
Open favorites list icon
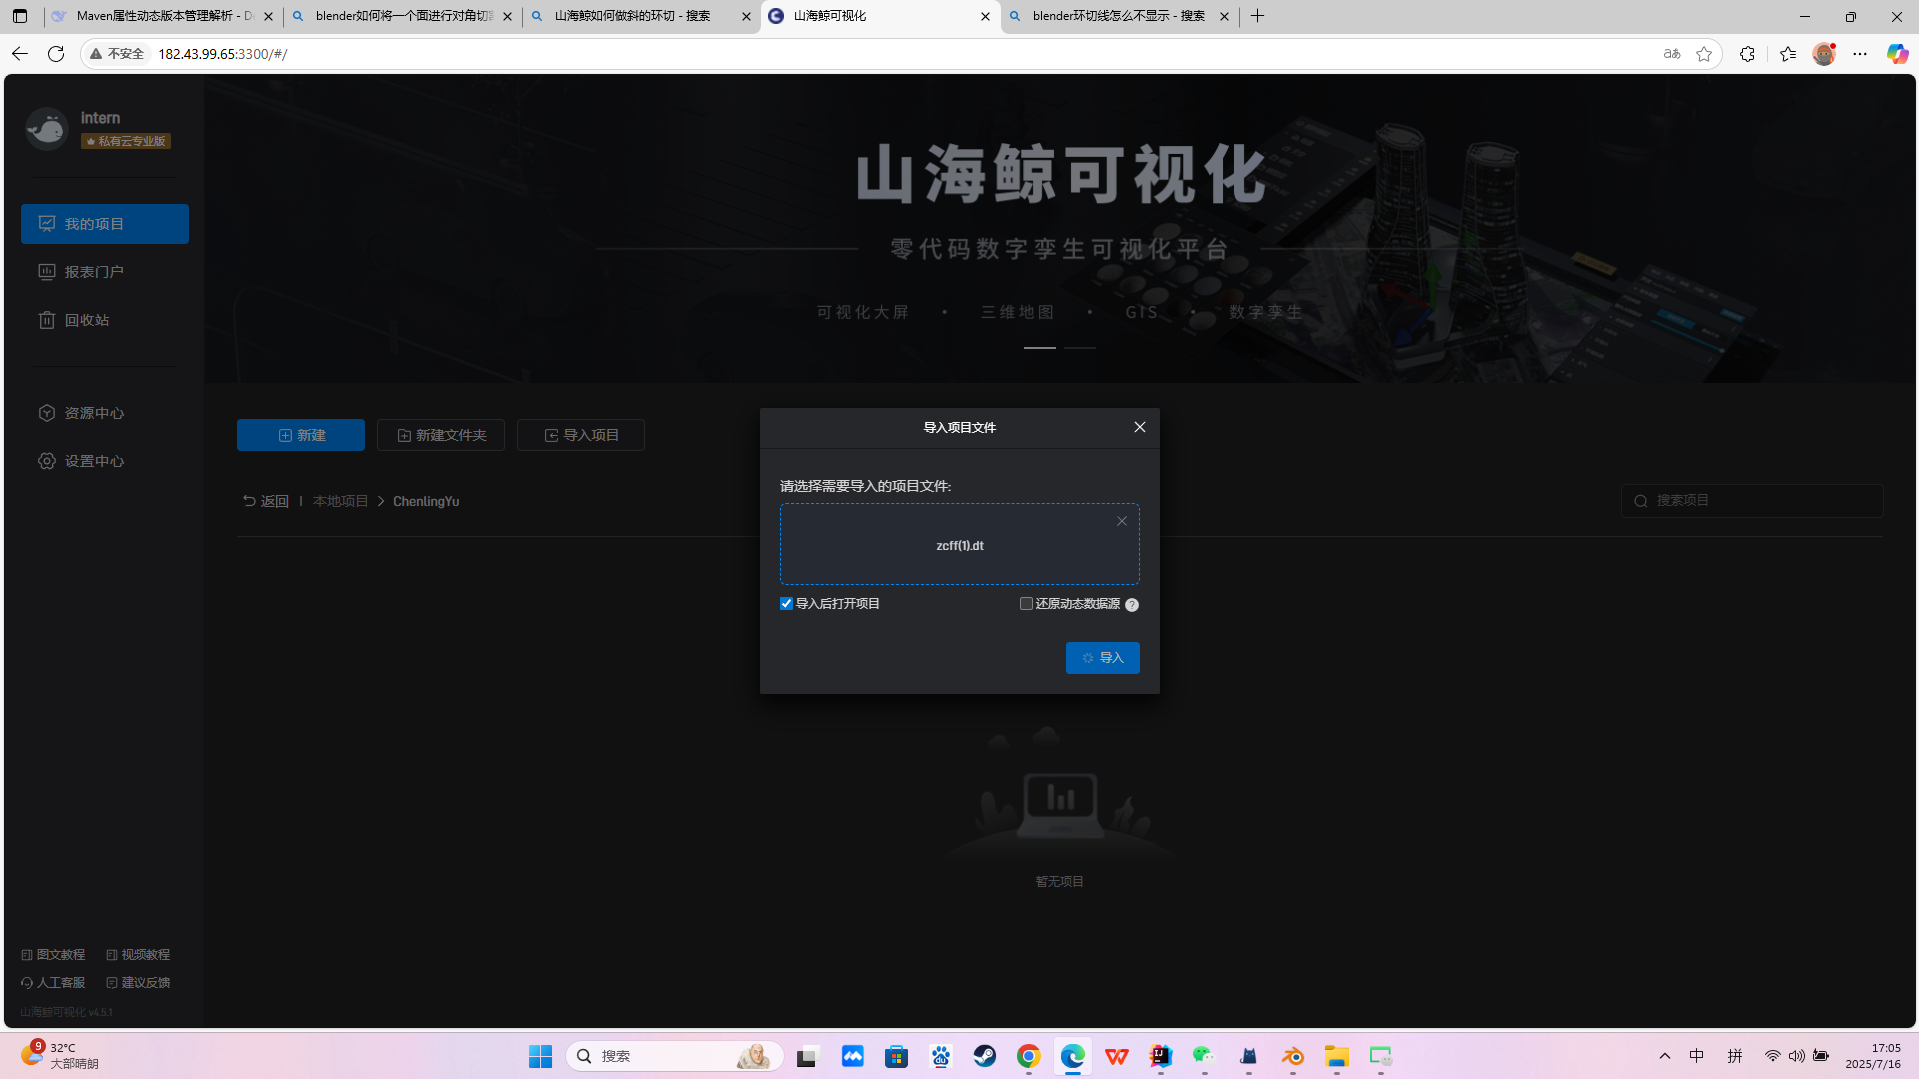pyautogui.click(x=1788, y=54)
